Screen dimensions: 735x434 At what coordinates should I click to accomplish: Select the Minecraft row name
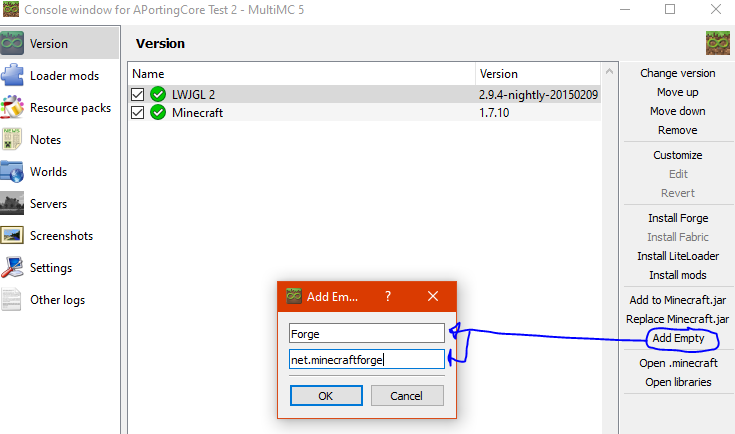click(197, 113)
